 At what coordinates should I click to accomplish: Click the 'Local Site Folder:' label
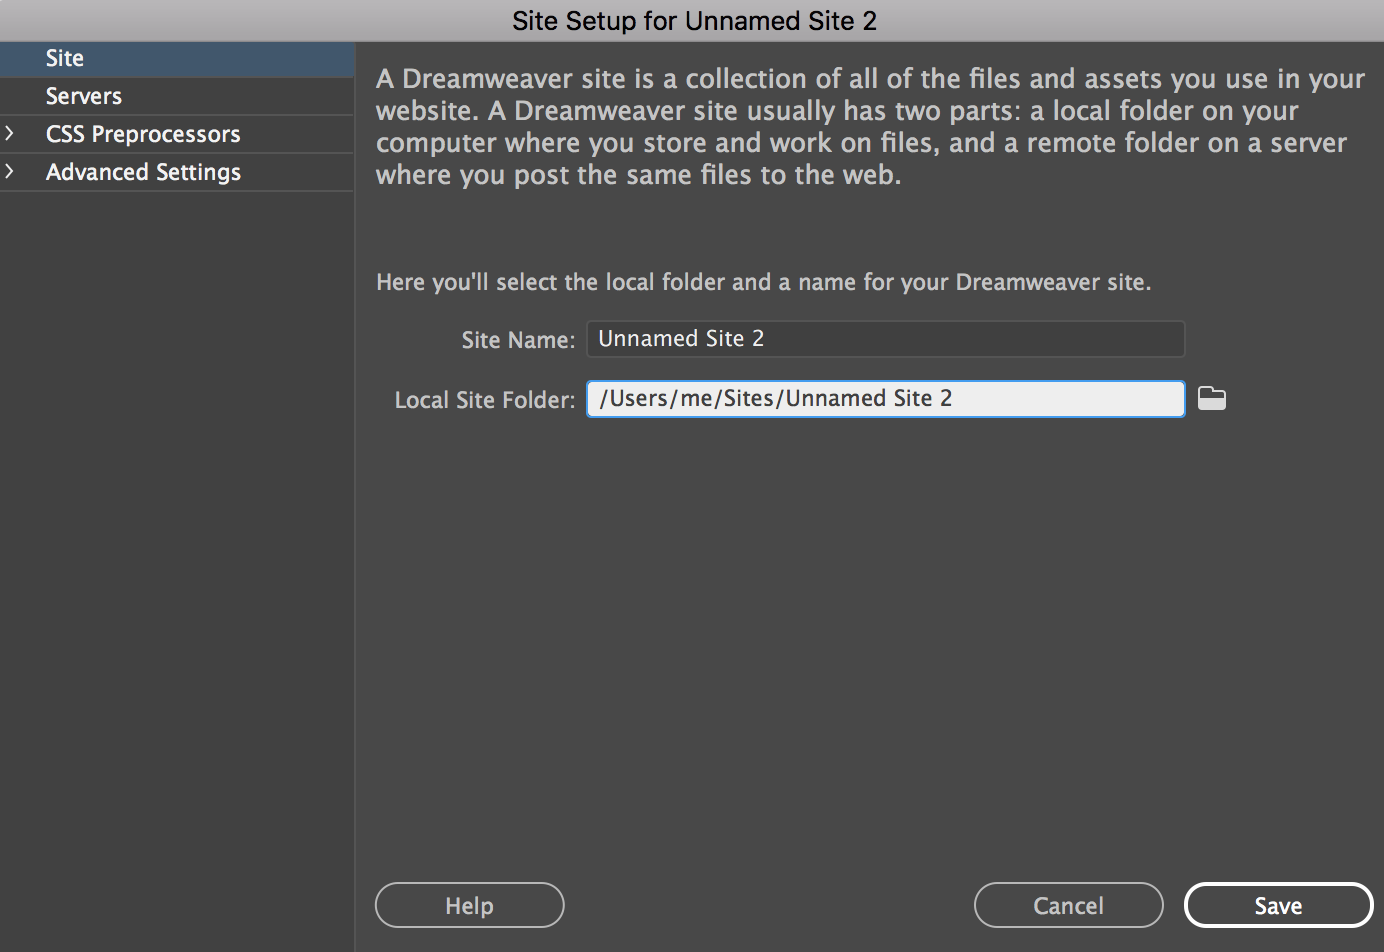coord(485,400)
